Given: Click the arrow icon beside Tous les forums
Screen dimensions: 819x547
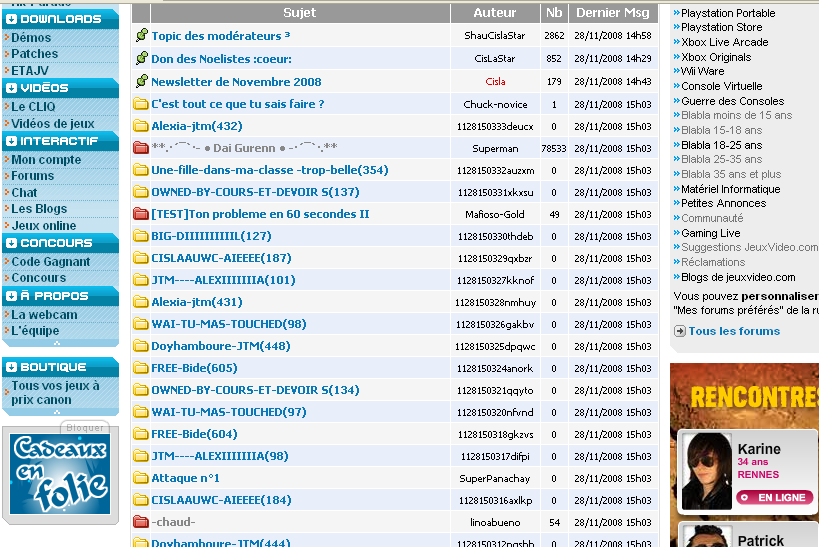Looking at the screenshot, I should point(680,331).
